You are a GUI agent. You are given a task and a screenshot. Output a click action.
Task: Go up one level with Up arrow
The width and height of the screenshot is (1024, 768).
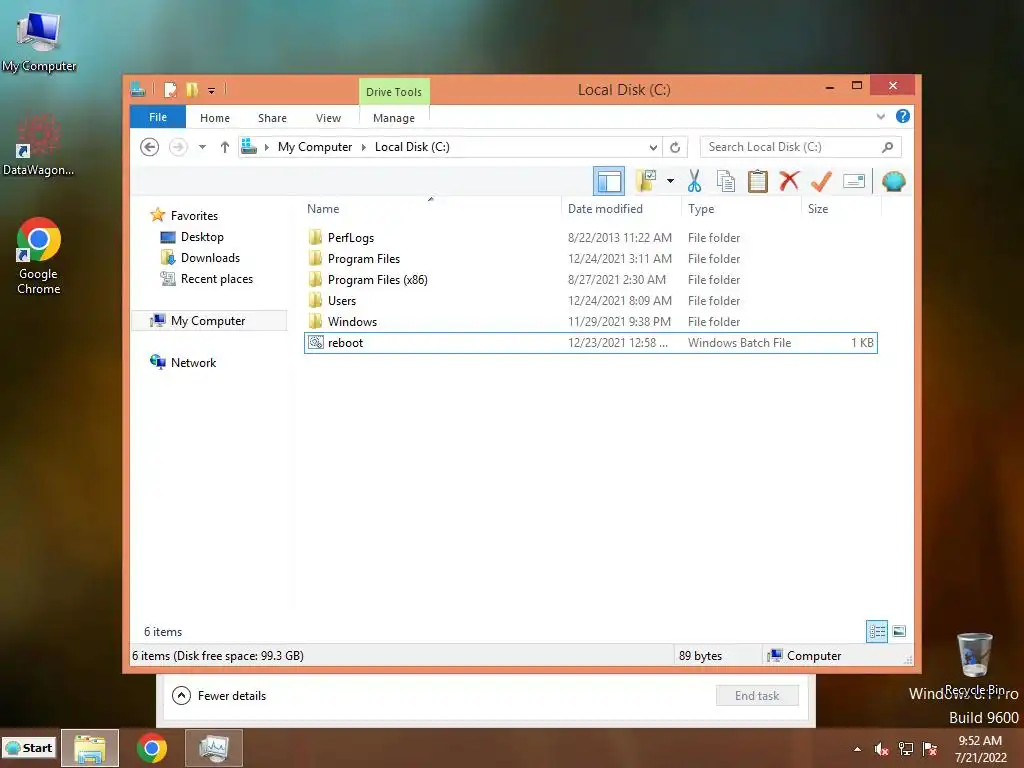[x=225, y=147]
